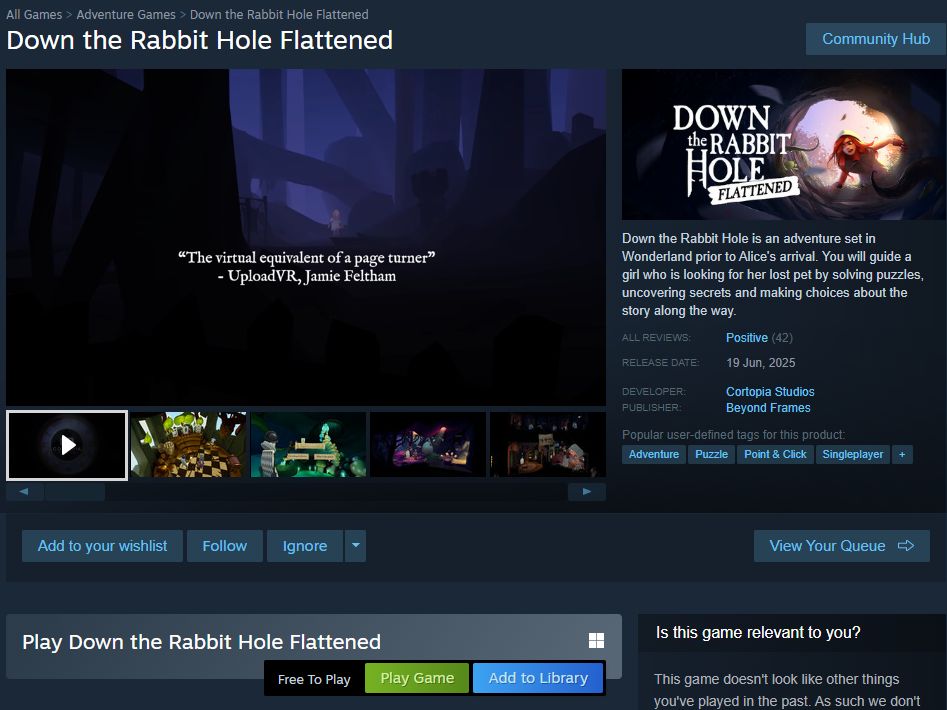Follow this game
Viewport: 947px width, 710px height.
[x=225, y=546]
